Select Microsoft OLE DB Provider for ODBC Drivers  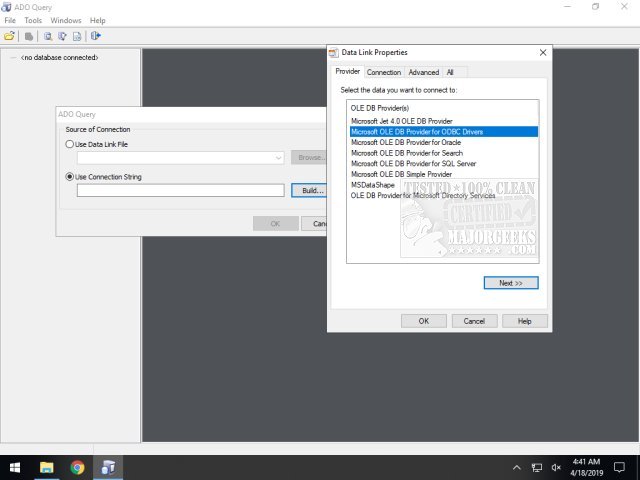coord(444,132)
